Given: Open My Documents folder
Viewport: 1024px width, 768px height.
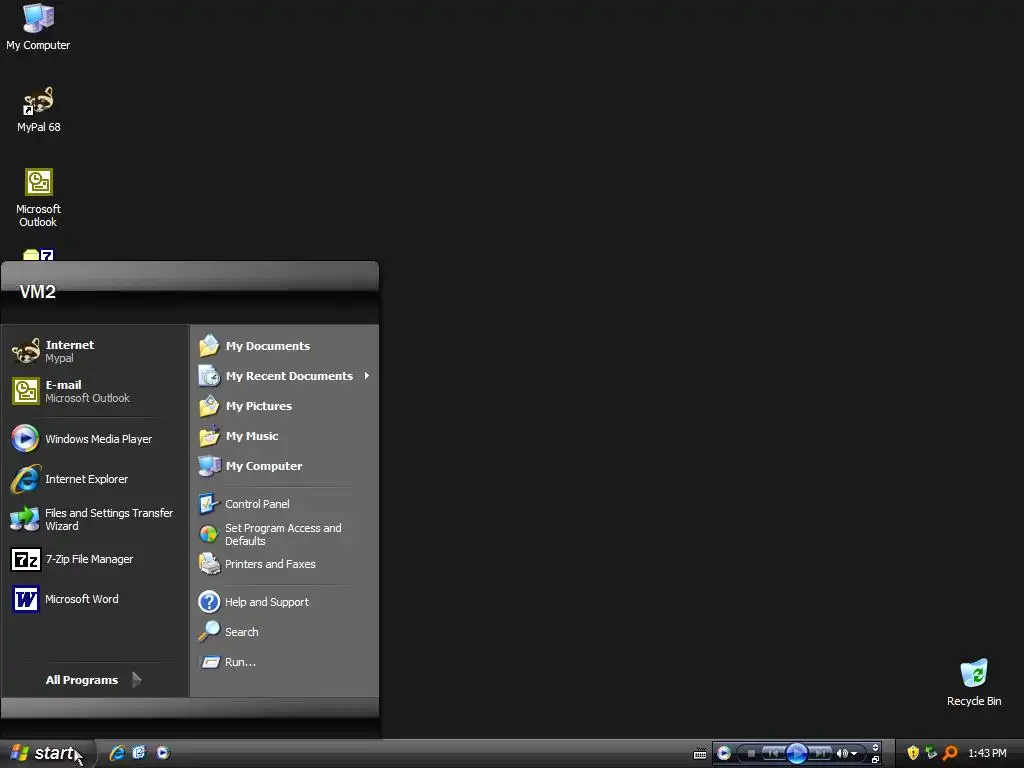Looking at the screenshot, I should point(284,346).
